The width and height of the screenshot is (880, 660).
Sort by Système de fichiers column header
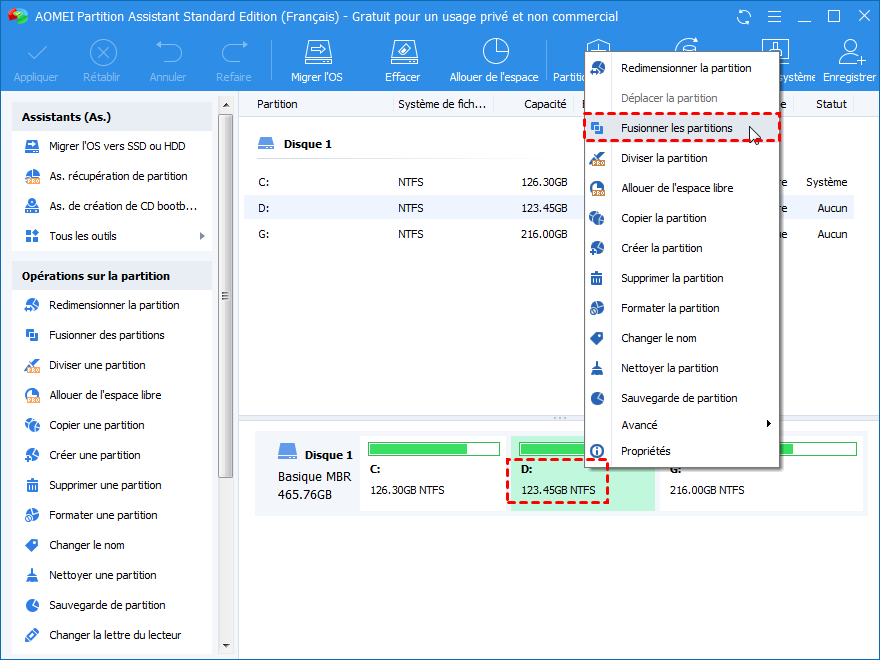443,104
